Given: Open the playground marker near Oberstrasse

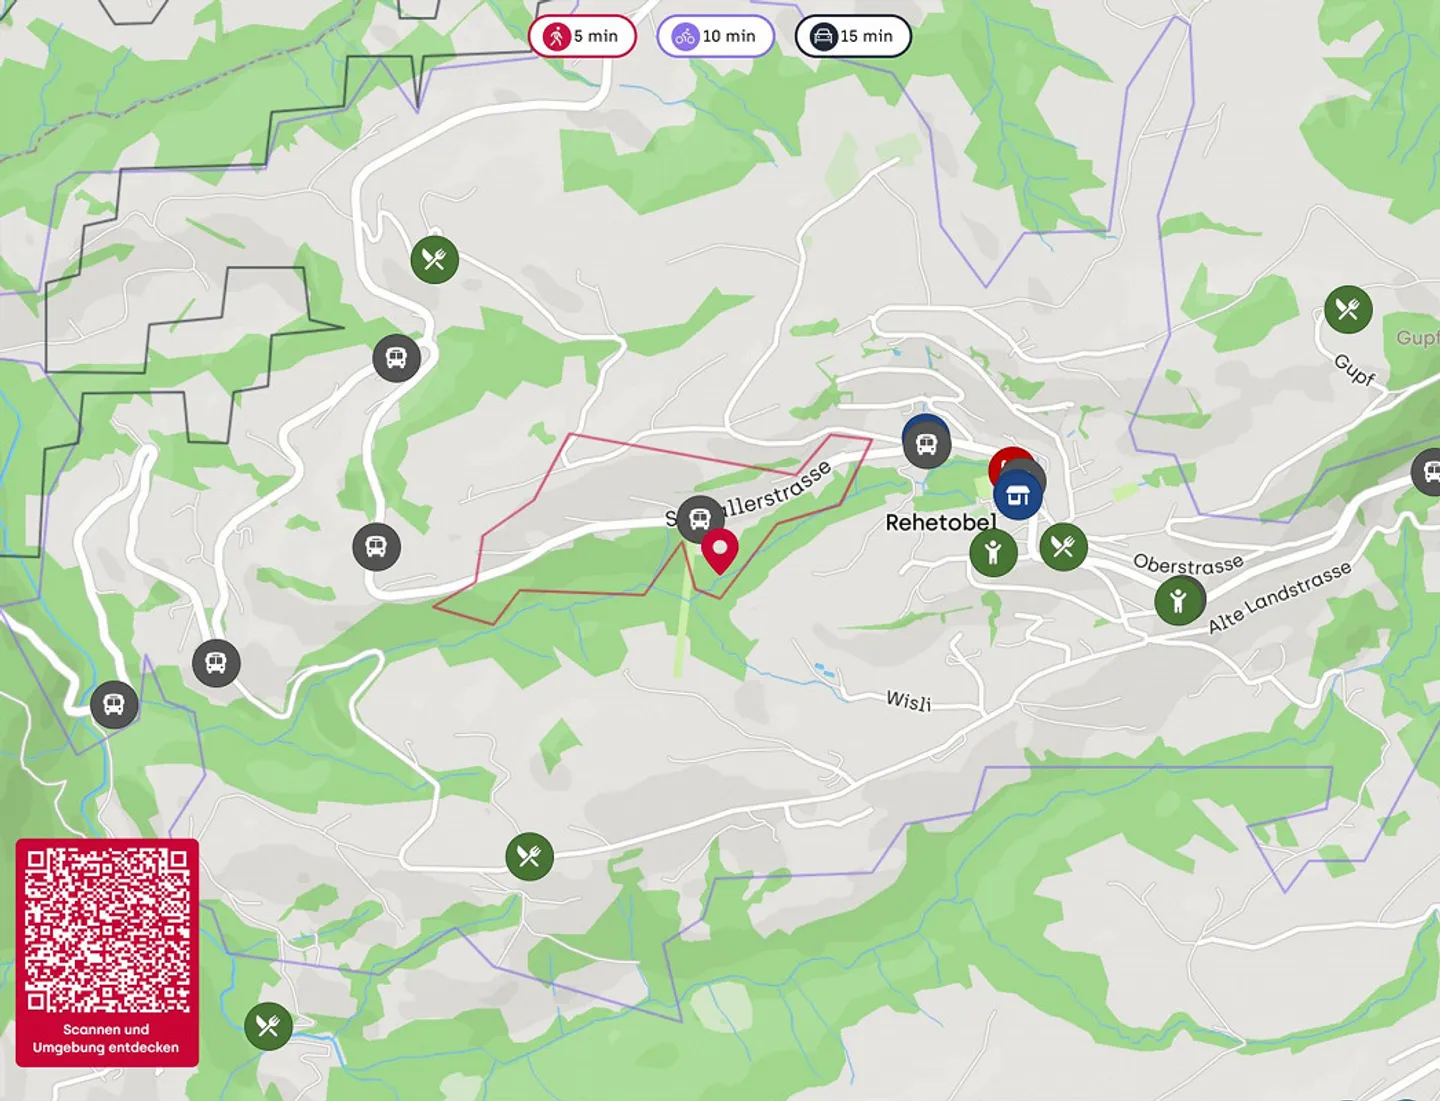Looking at the screenshot, I should coord(1179,600).
